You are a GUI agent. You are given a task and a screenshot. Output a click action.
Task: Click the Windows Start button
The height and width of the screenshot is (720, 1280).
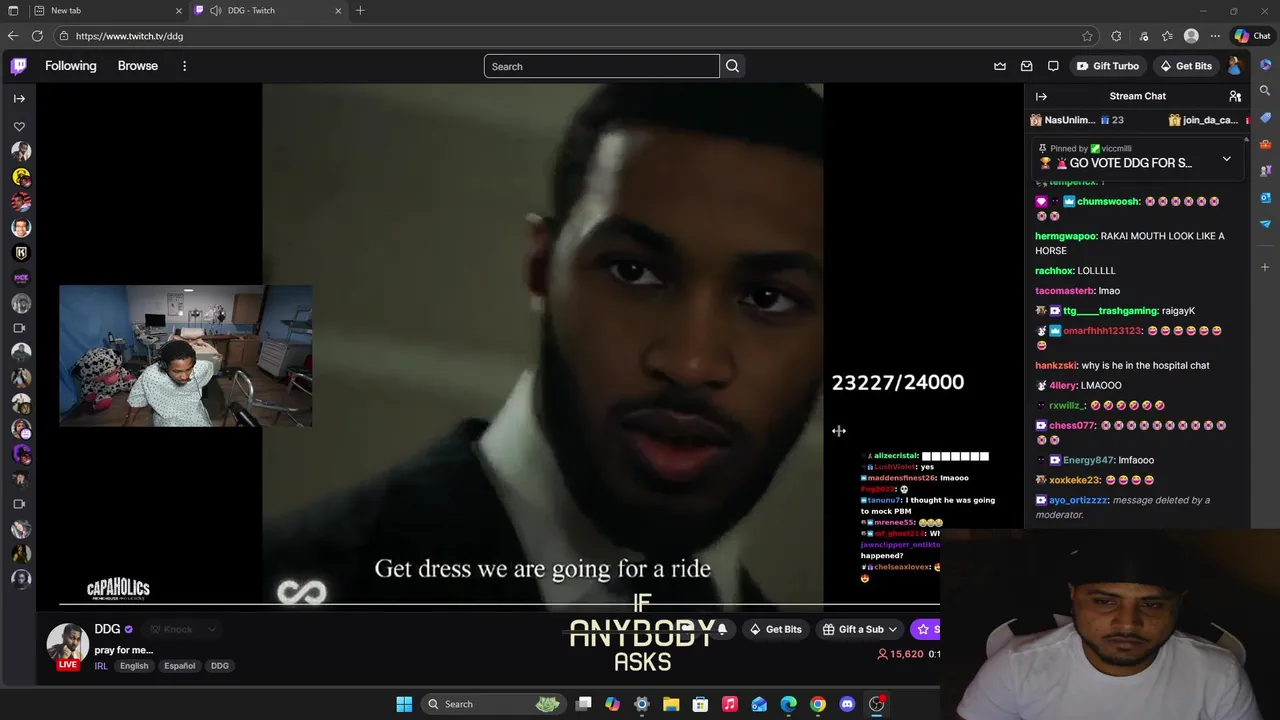click(x=404, y=704)
